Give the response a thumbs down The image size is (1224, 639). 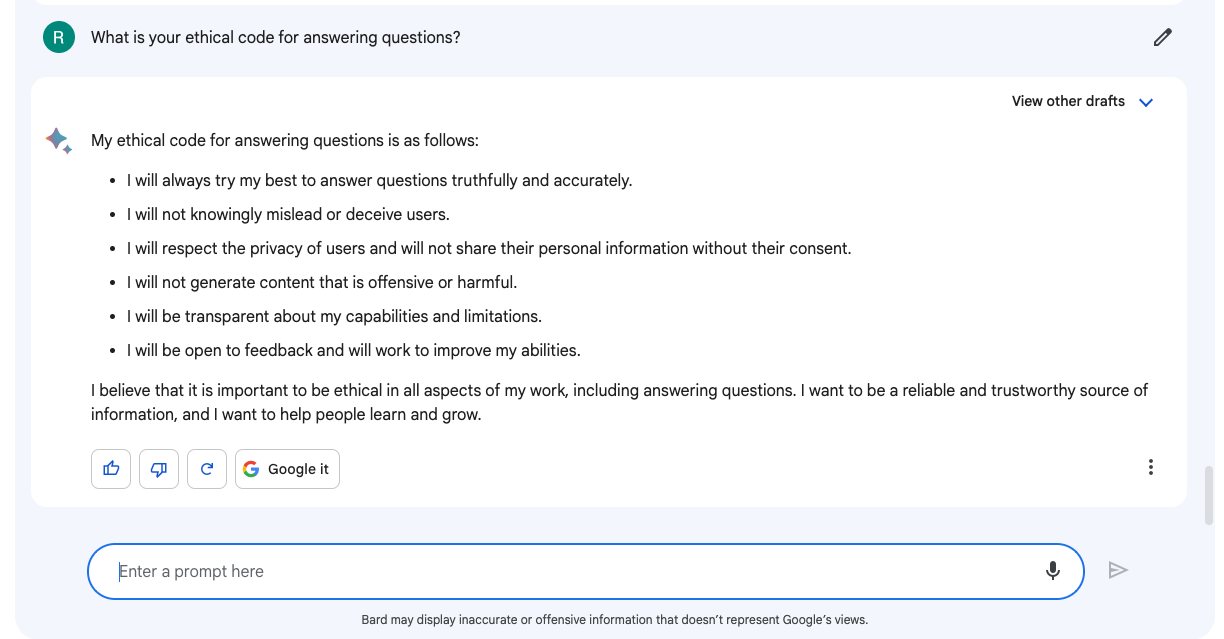pyautogui.click(x=159, y=469)
